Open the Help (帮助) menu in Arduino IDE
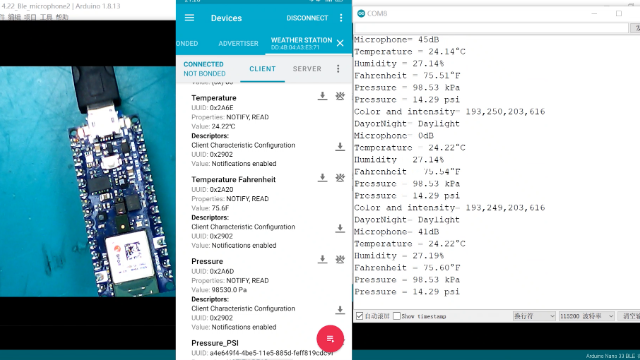Viewport: 640px width, 360px height. pos(62,17)
